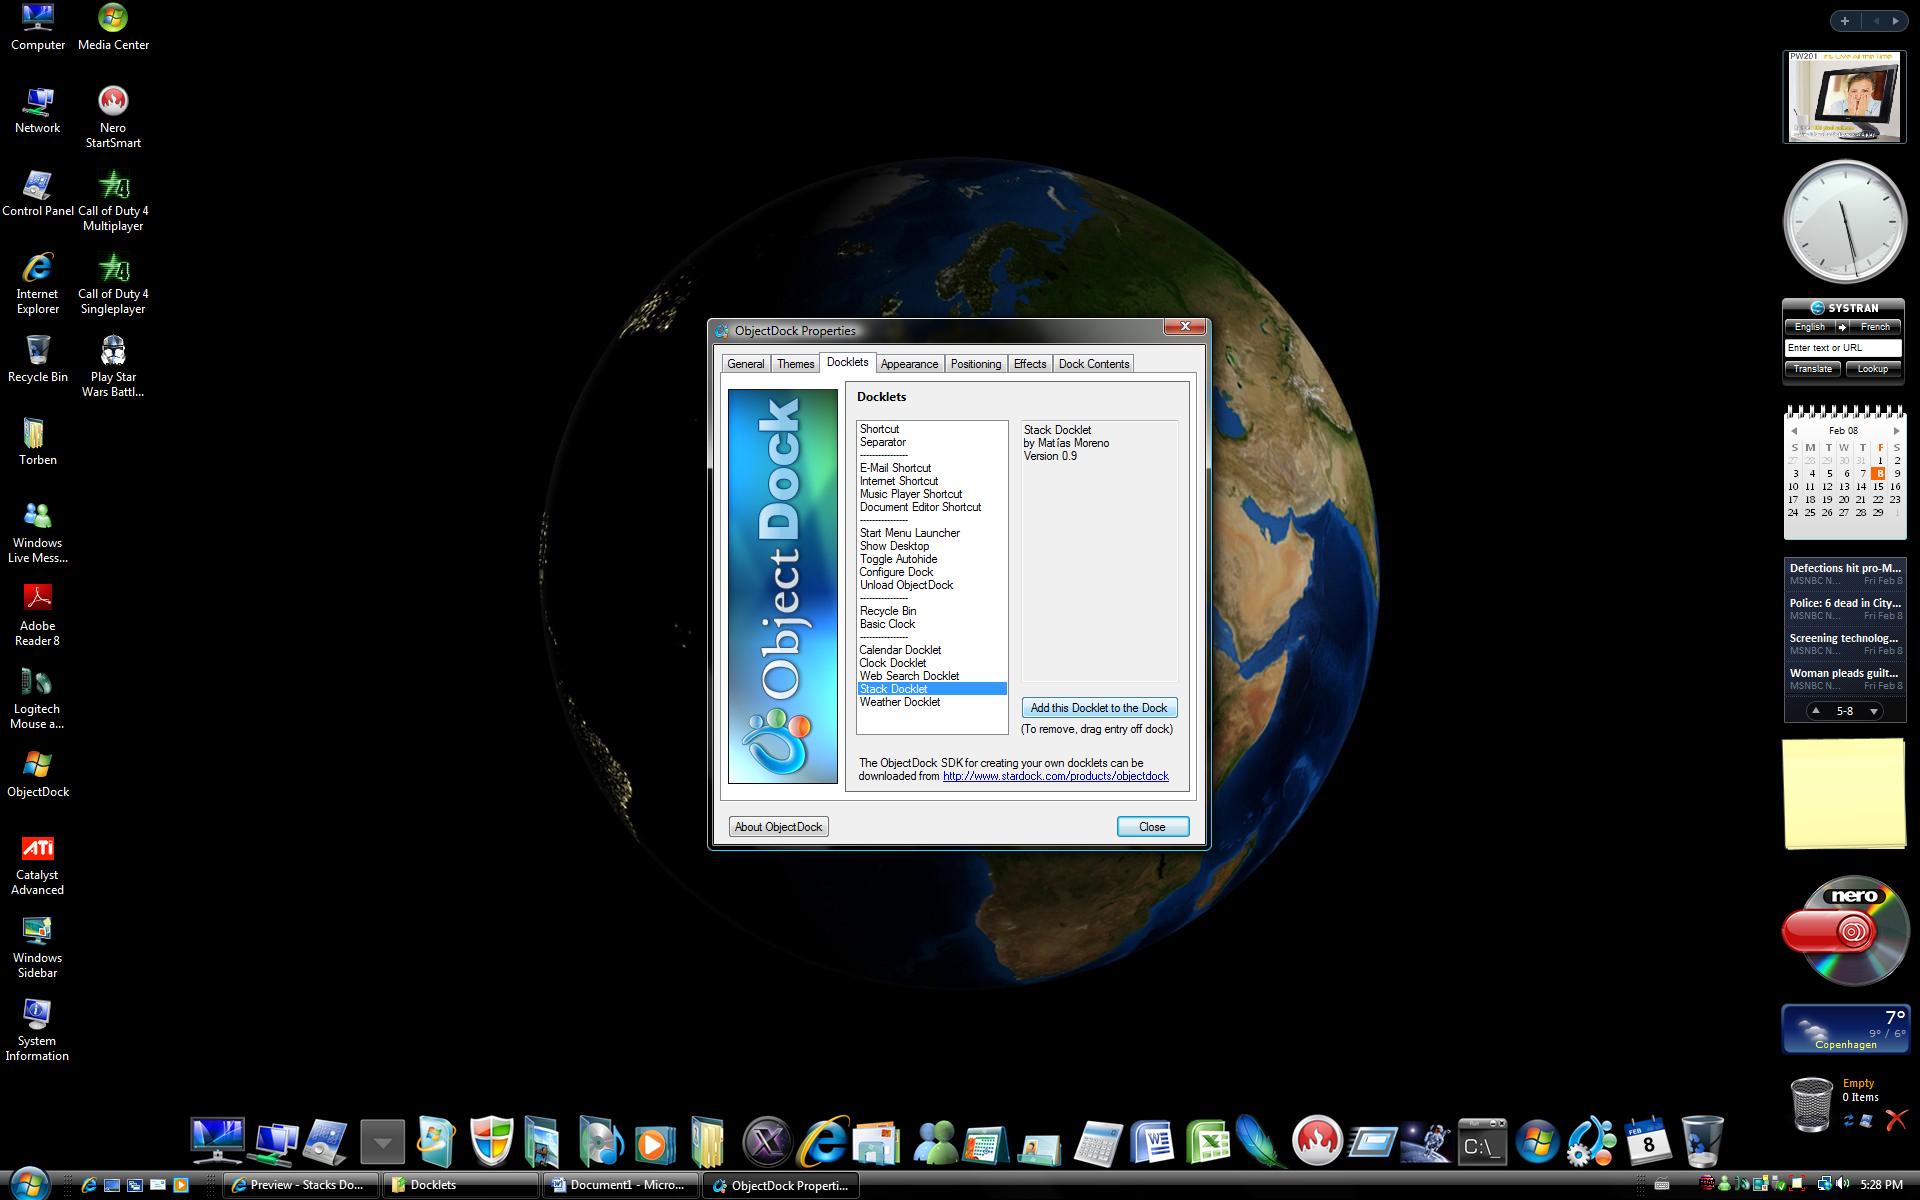The image size is (1920, 1200).
Task: Click the Add Gadgets plus button on sidebar
Action: tap(1844, 21)
